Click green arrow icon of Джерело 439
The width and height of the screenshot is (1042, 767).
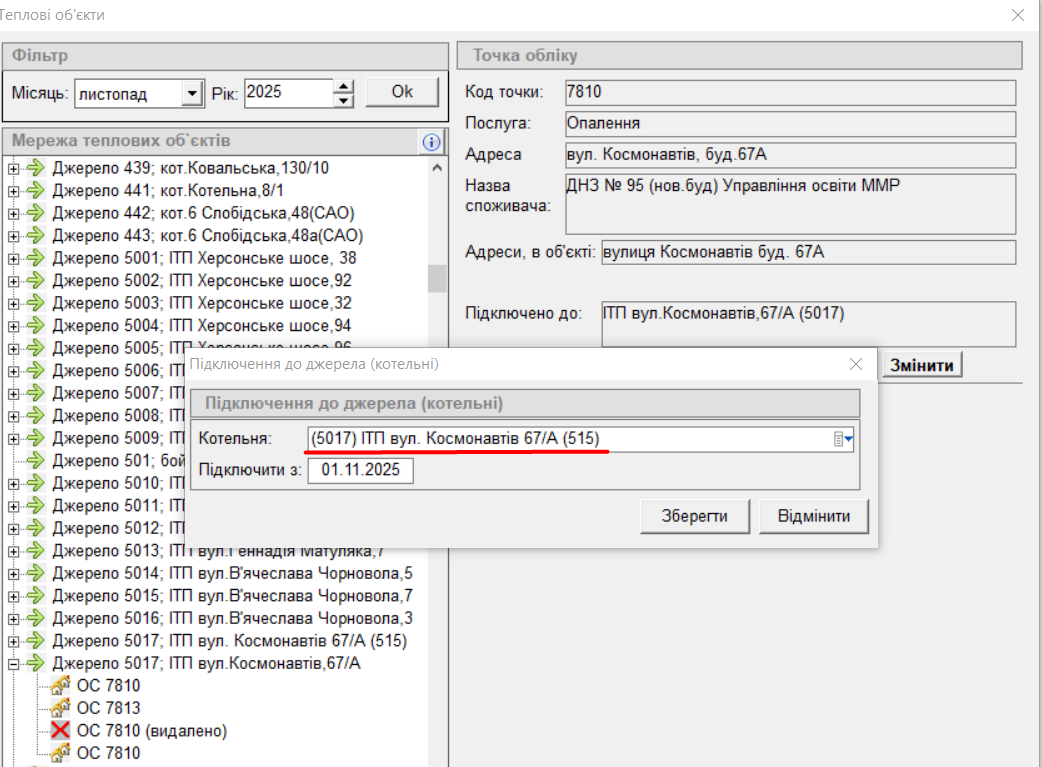pyautogui.click(x=37, y=167)
